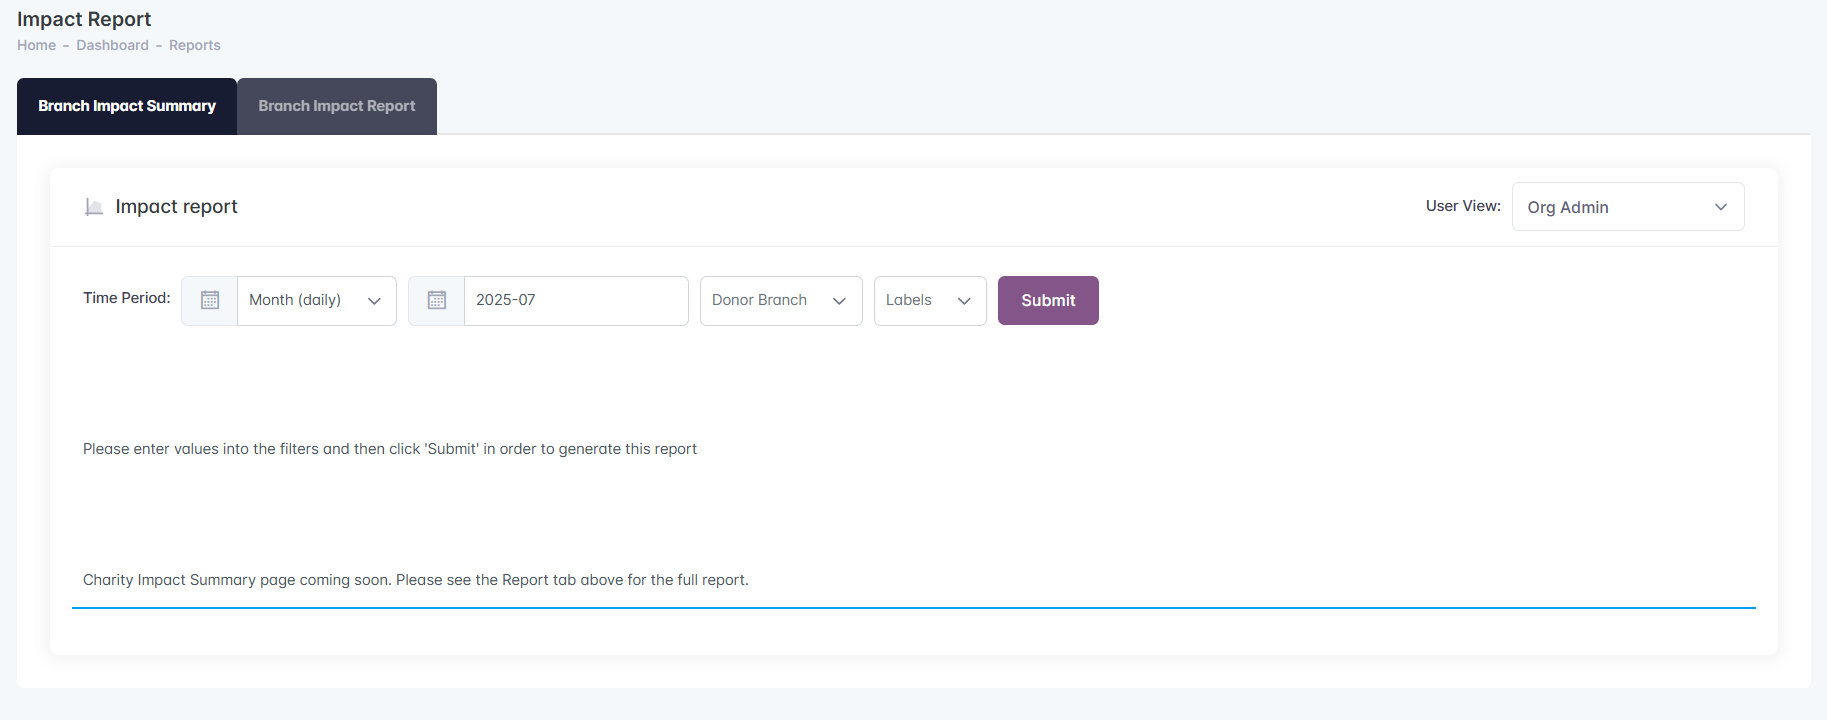
Task: Go to Home via the breadcrumb
Action: 36,45
